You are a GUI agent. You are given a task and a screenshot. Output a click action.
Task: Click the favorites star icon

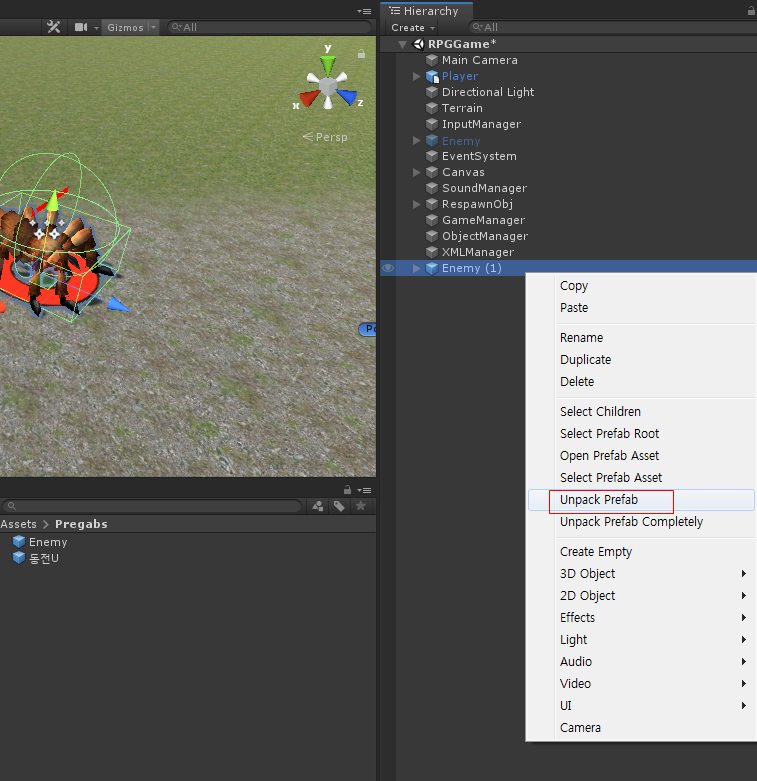(361, 506)
